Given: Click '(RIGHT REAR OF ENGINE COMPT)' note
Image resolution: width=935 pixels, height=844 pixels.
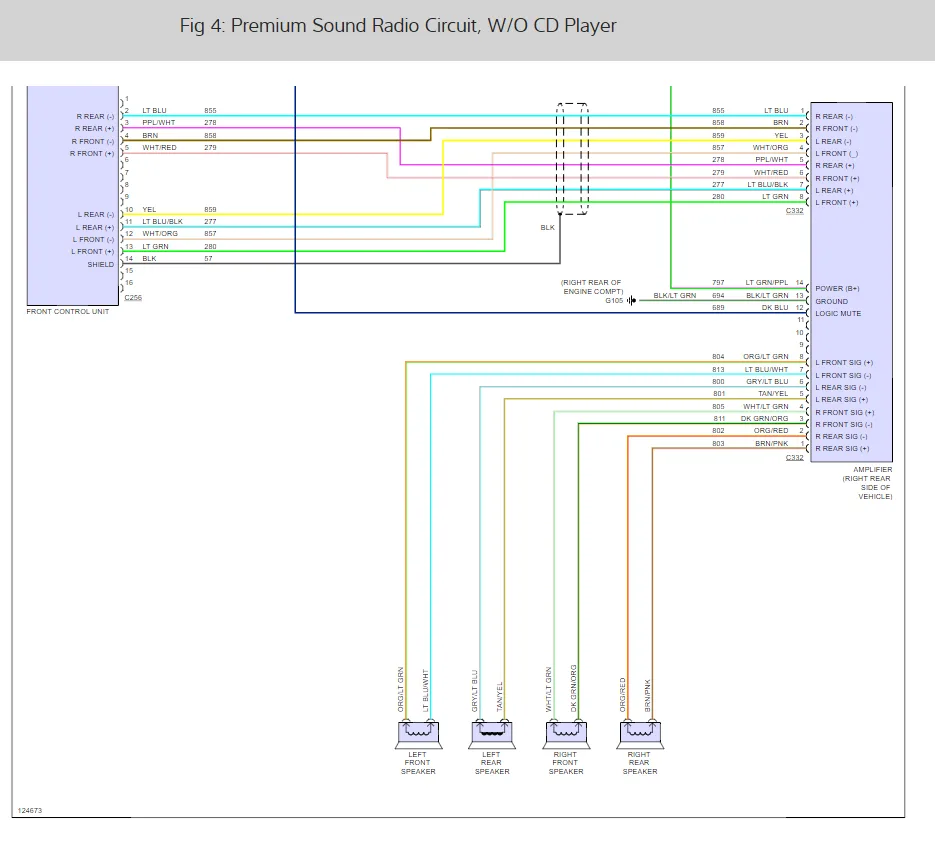Looking at the screenshot, I should tap(592, 287).
